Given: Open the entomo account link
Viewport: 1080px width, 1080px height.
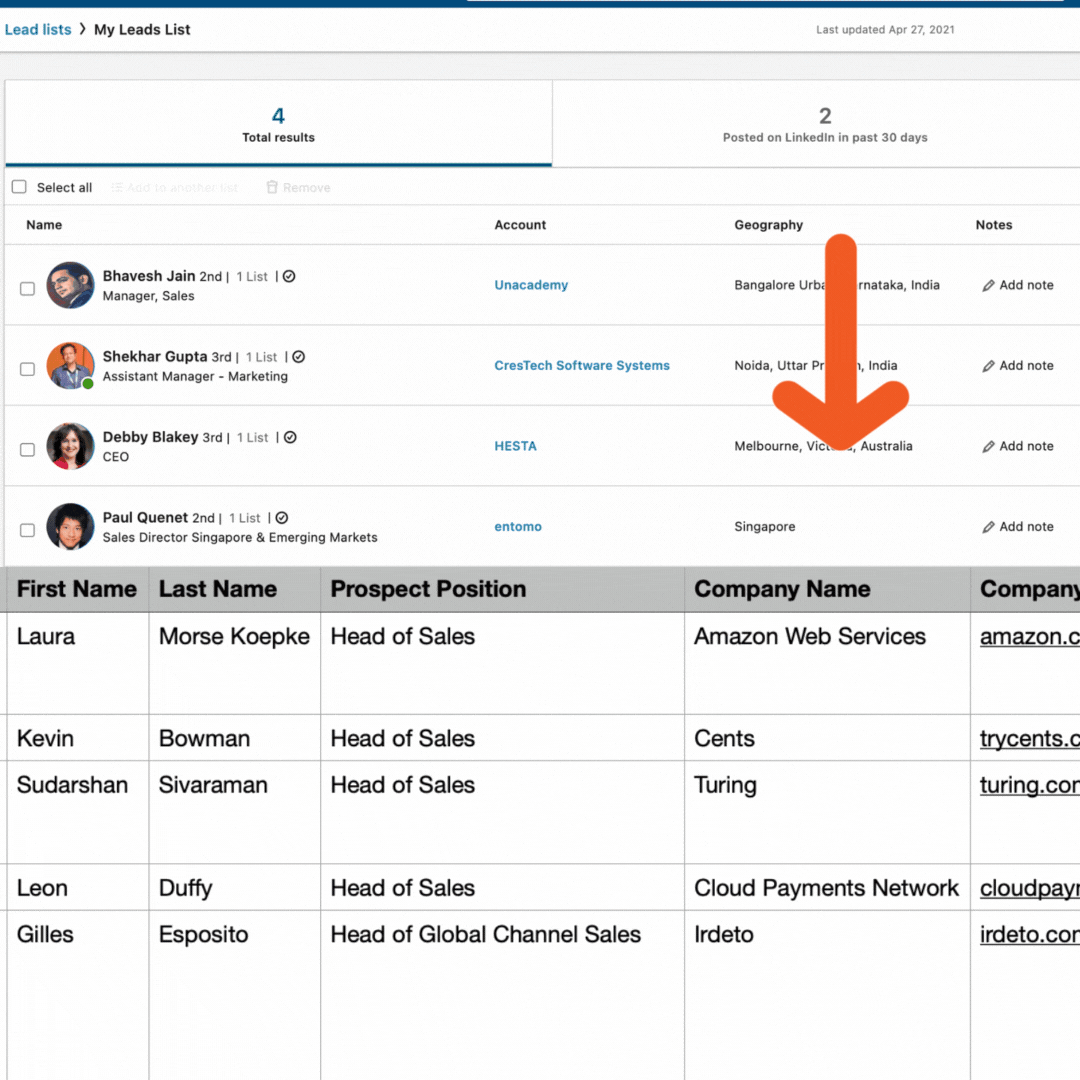Looking at the screenshot, I should [518, 527].
